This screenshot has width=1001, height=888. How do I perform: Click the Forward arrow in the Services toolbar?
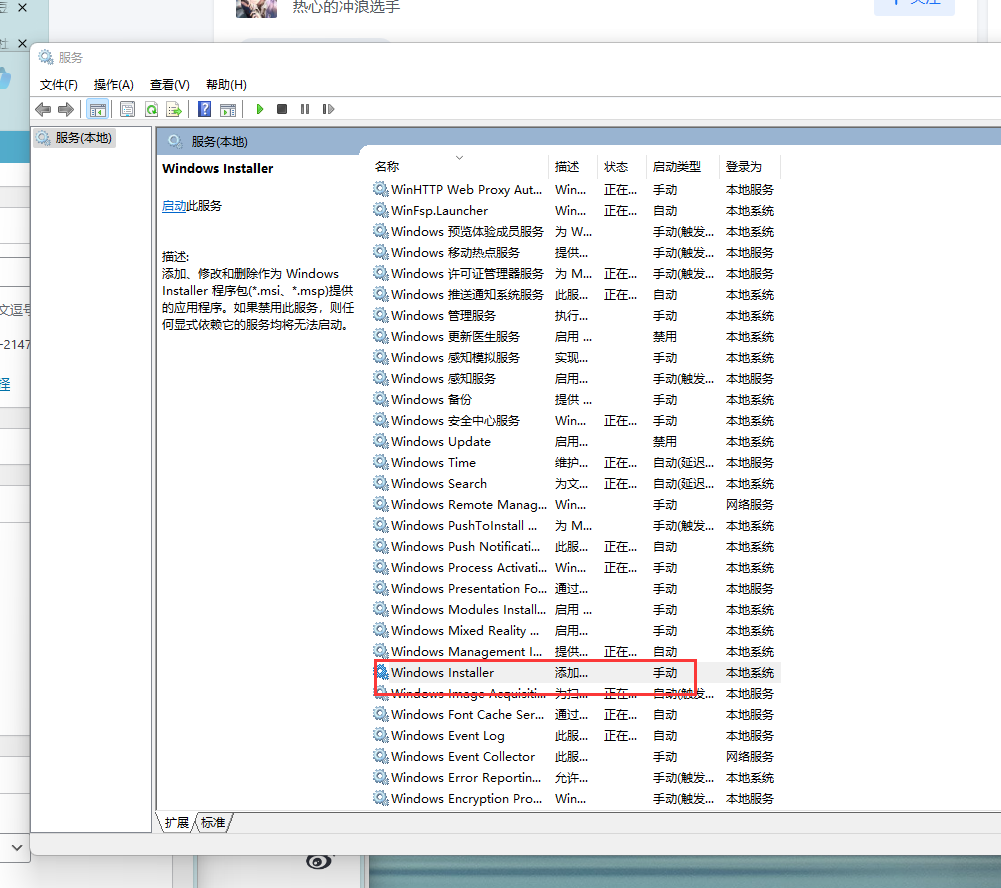[x=66, y=109]
